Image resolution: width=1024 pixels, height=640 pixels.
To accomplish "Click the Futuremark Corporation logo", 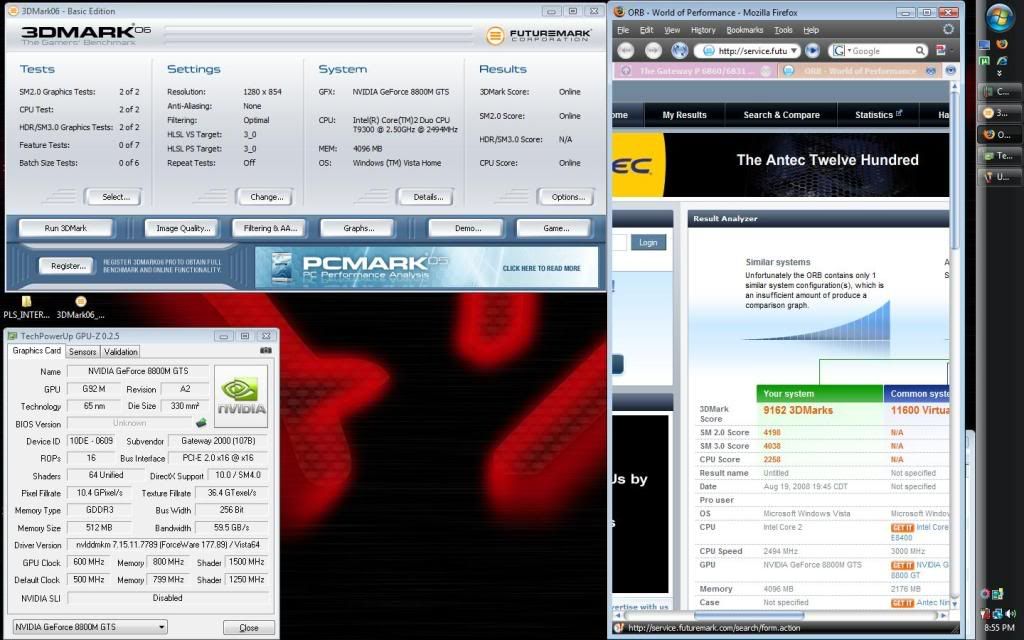I will (539, 35).
